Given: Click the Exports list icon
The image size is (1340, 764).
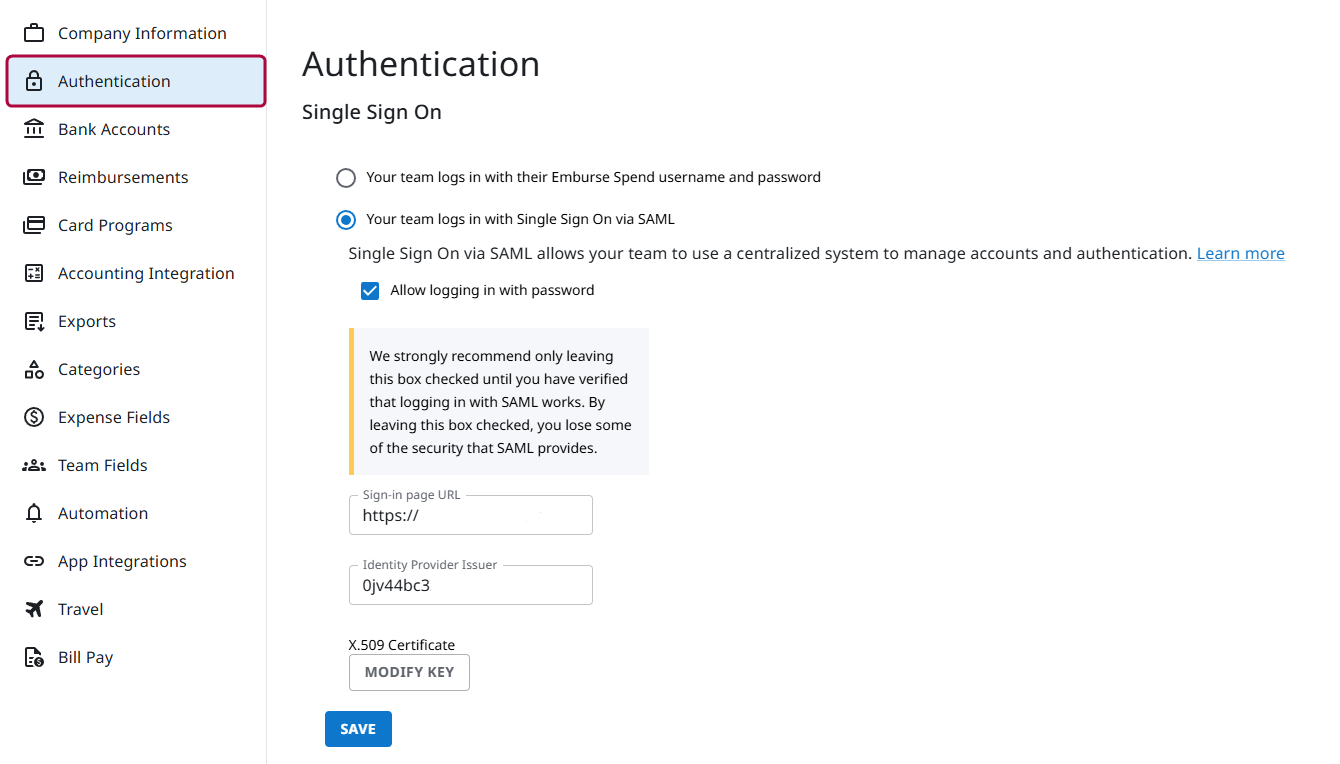Looking at the screenshot, I should (x=34, y=321).
